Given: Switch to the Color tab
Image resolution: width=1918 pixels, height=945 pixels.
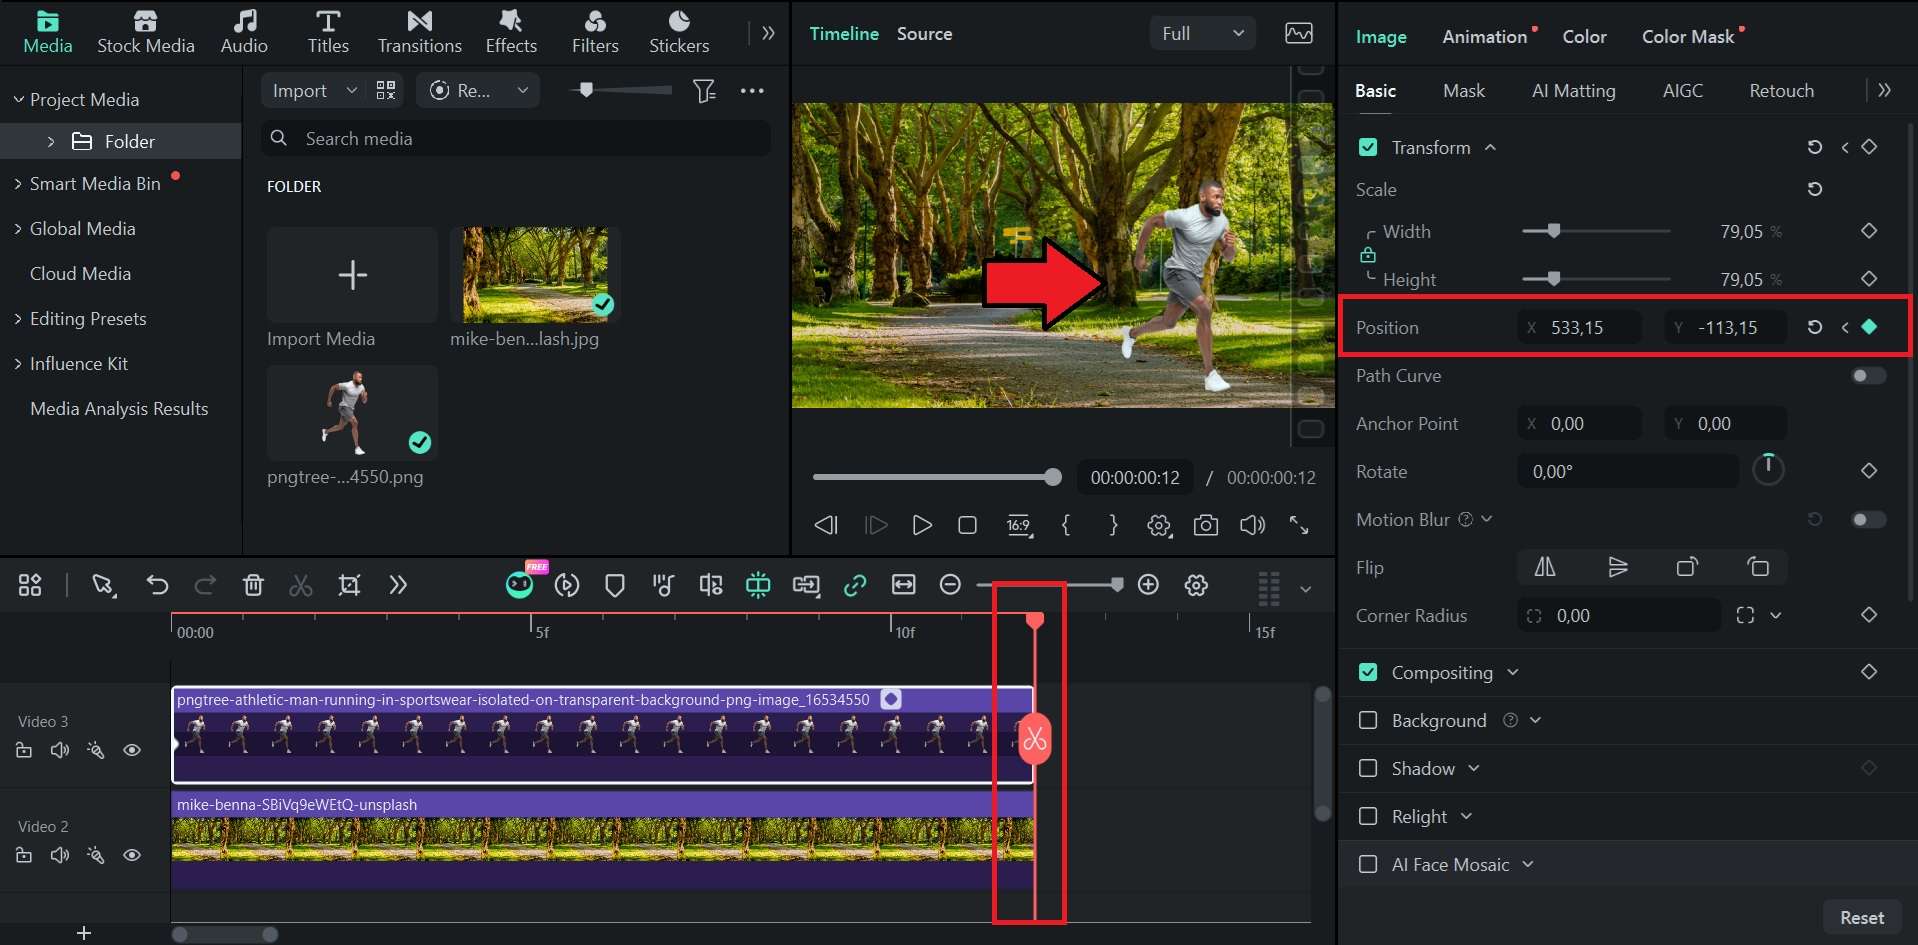Looking at the screenshot, I should pos(1584,37).
